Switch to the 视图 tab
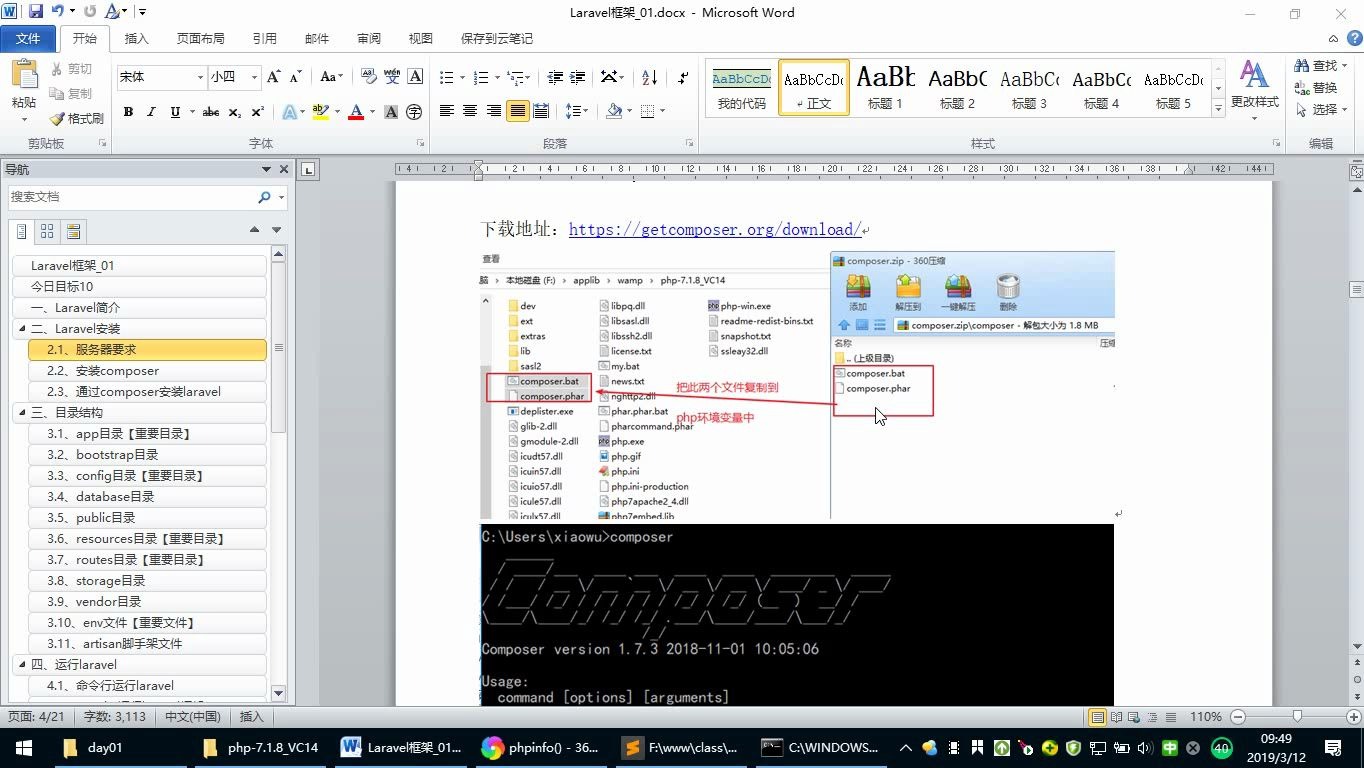The width and height of the screenshot is (1364, 768). tap(420, 38)
